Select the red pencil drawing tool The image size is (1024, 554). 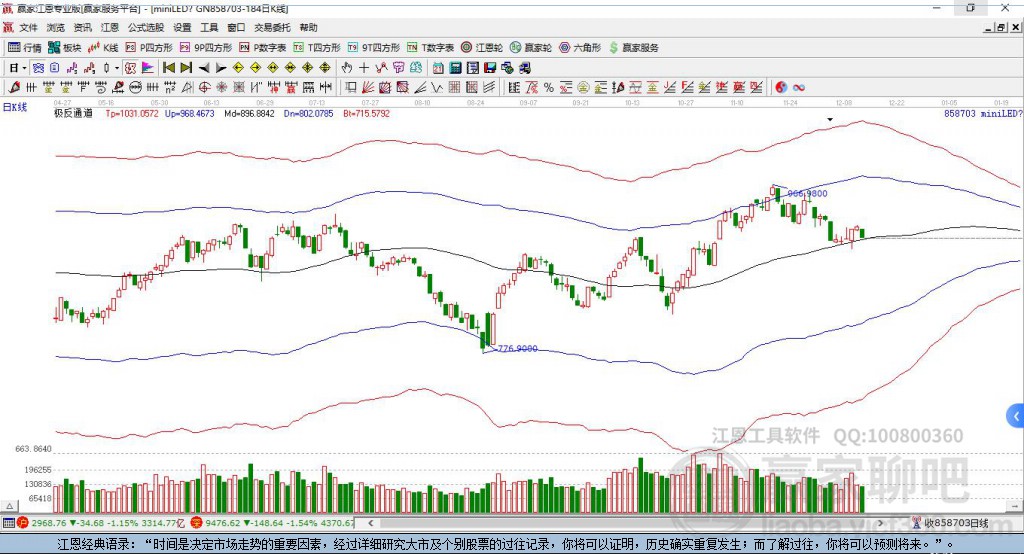click(x=14, y=88)
